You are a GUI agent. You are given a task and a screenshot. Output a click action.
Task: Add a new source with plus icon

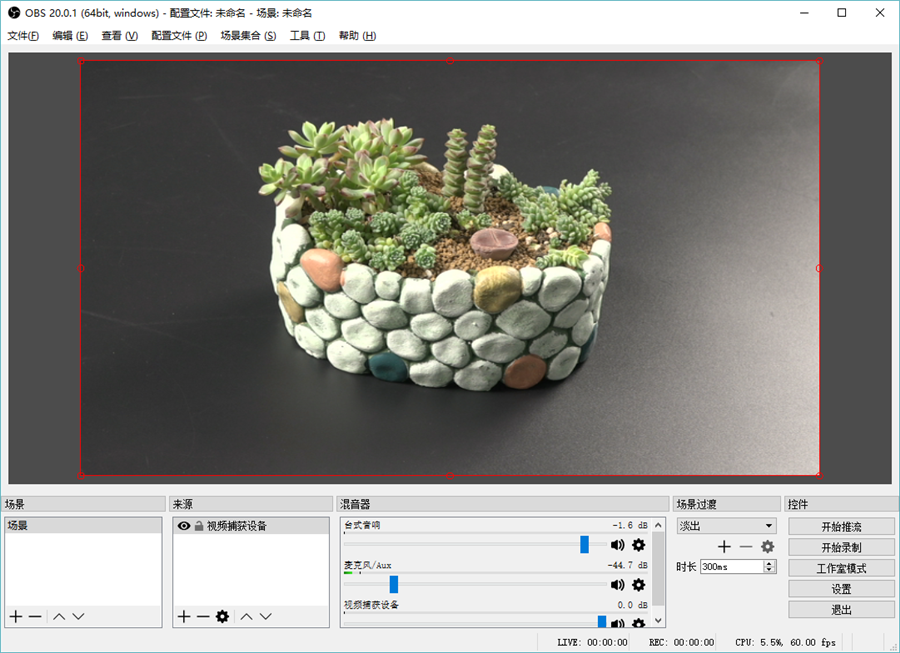183,617
